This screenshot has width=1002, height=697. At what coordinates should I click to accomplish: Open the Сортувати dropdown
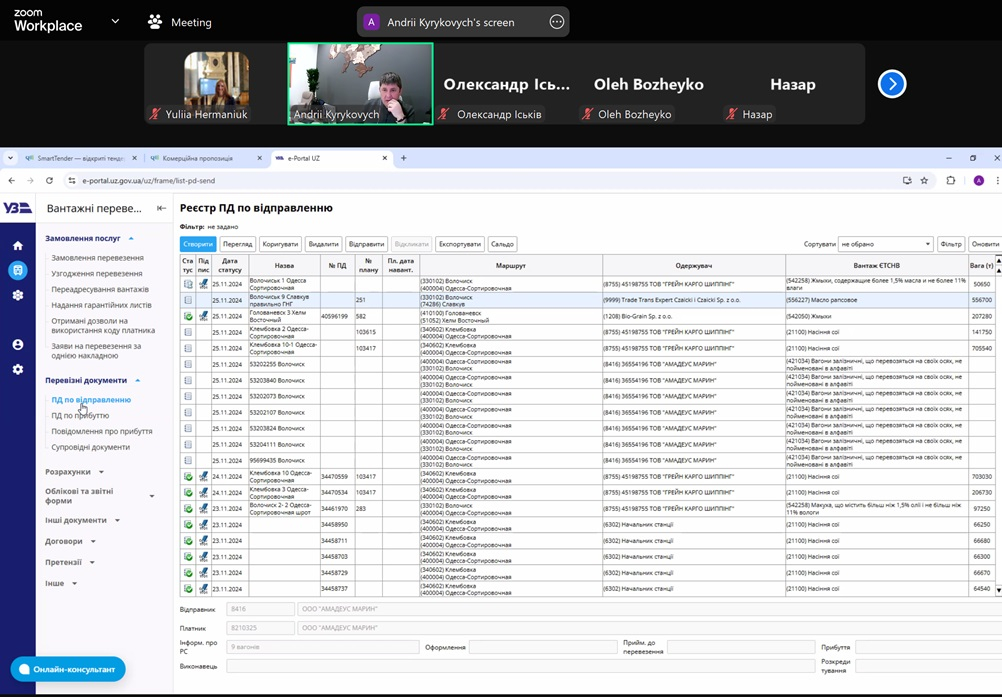[x=885, y=244]
